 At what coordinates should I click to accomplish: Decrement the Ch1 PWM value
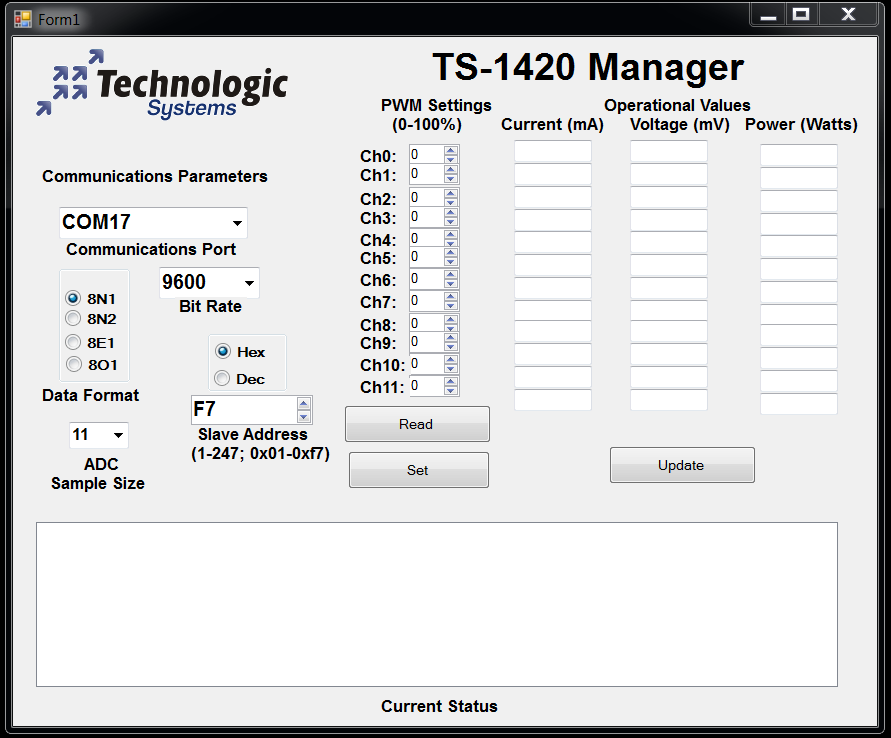pyautogui.click(x=451, y=178)
